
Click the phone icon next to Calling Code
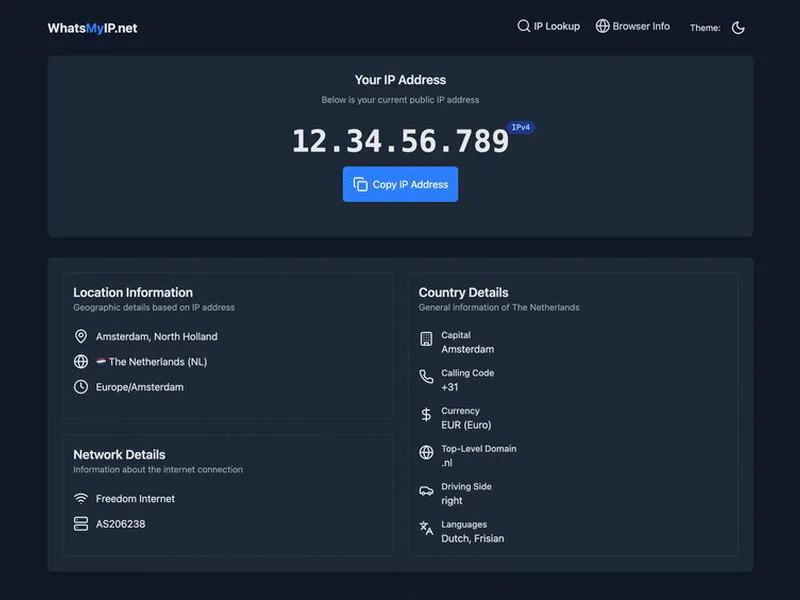coord(426,377)
